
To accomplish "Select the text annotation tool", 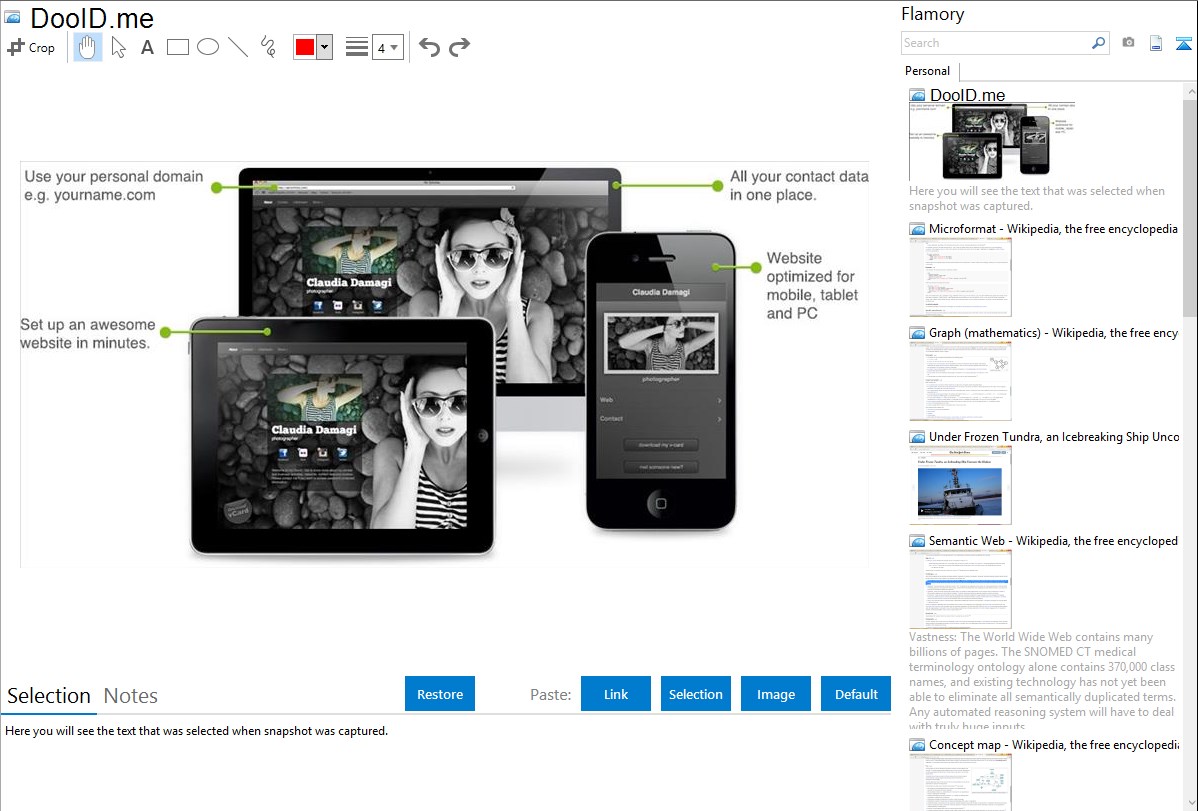I will pos(147,47).
